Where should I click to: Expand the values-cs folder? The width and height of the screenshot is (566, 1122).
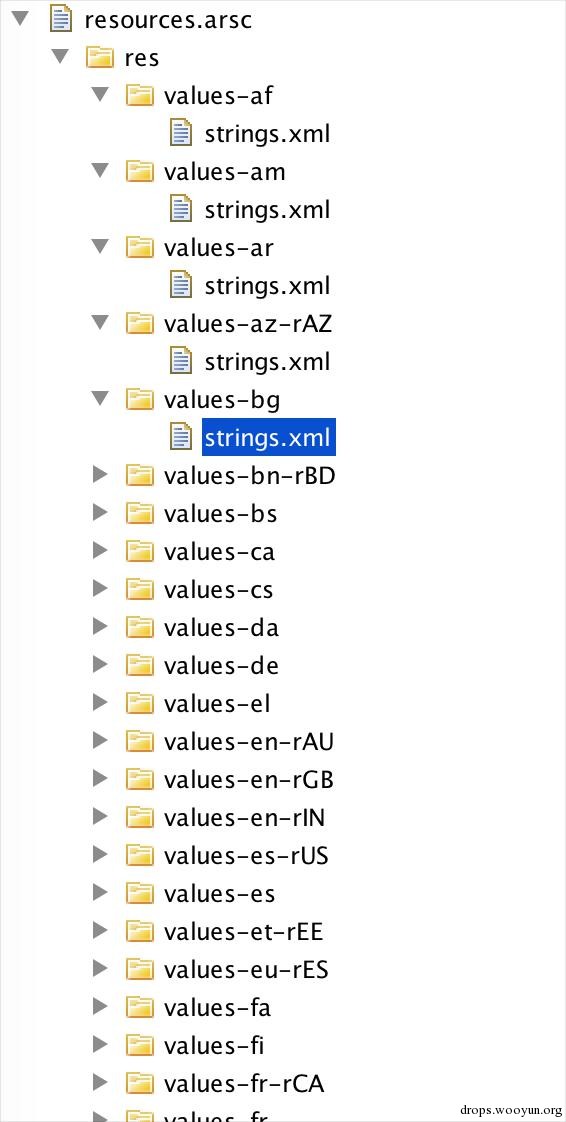(x=101, y=588)
